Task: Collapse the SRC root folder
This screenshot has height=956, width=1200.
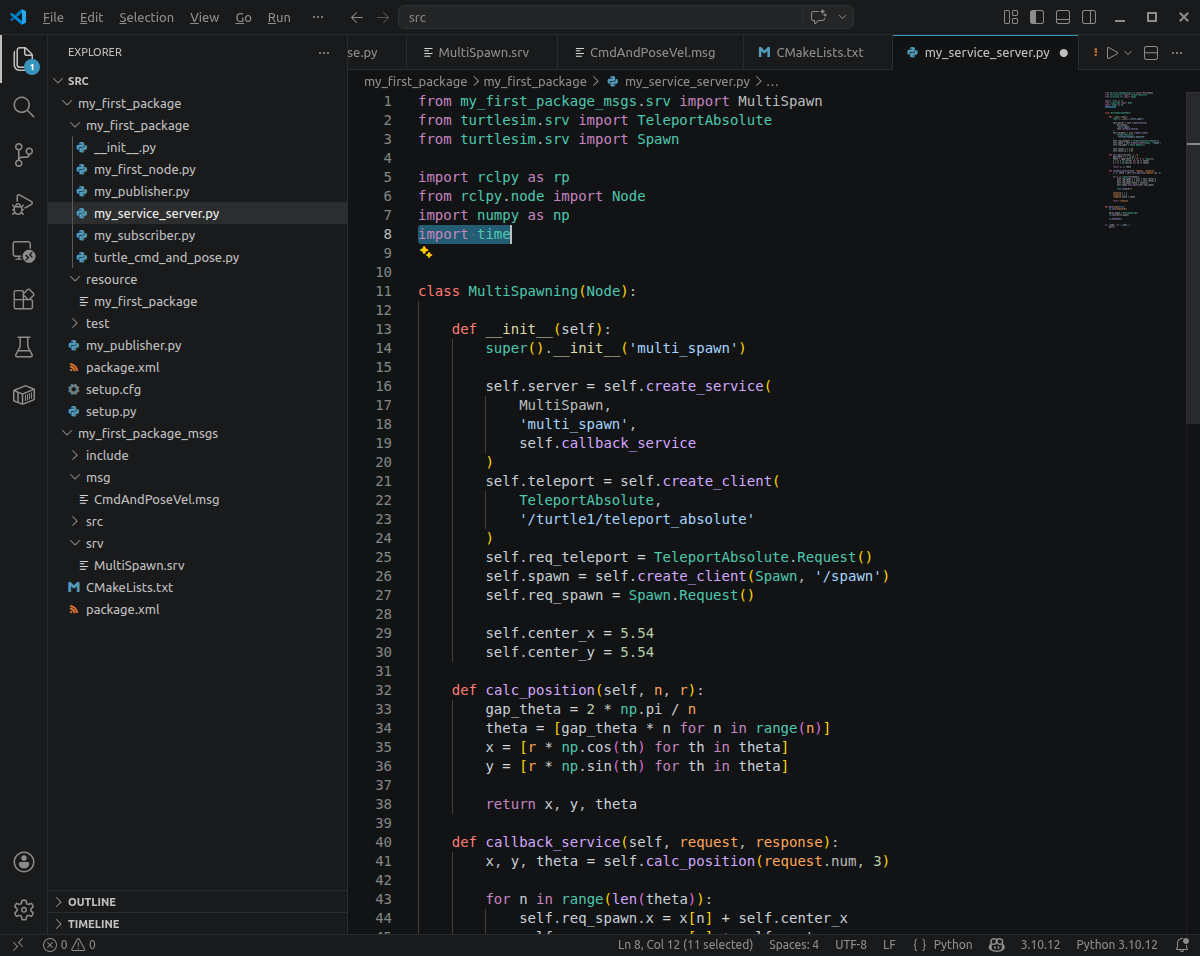Action: point(58,81)
